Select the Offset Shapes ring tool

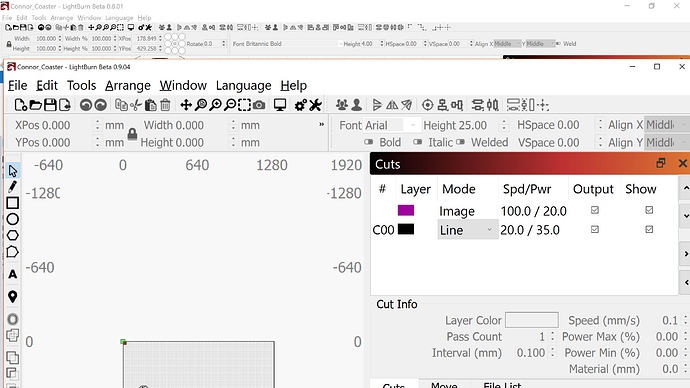13,319
